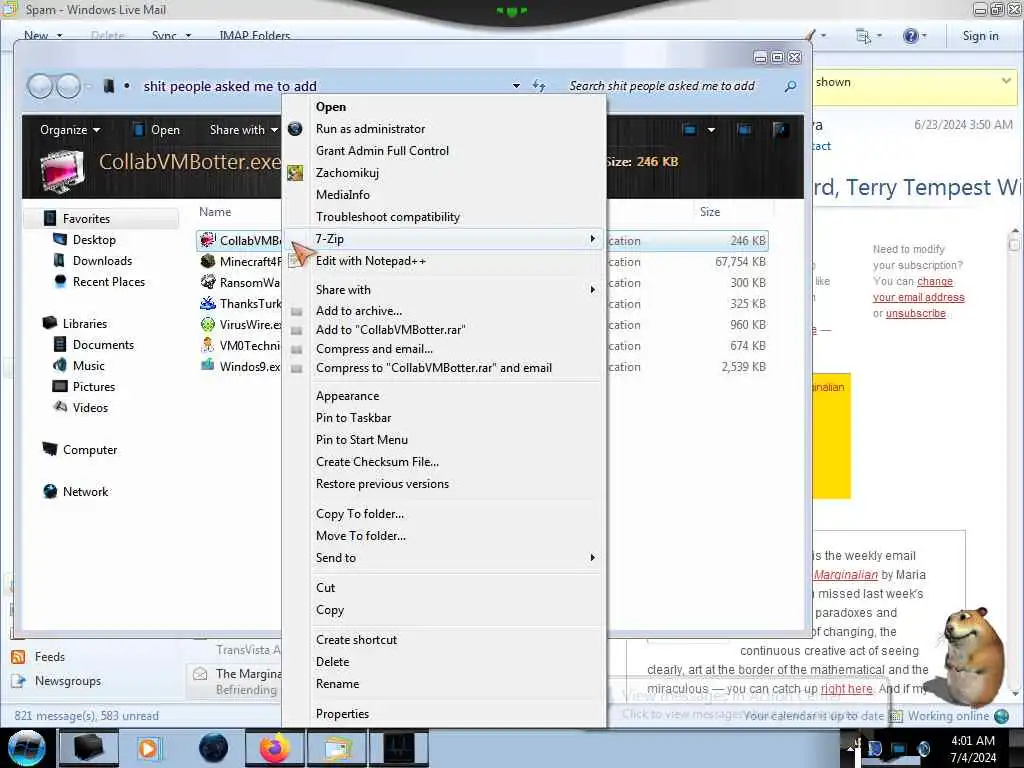Click the help icon in Windows Live Mail
Image resolution: width=1024 pixels, height=768 pixels.
tap(910, 36)
